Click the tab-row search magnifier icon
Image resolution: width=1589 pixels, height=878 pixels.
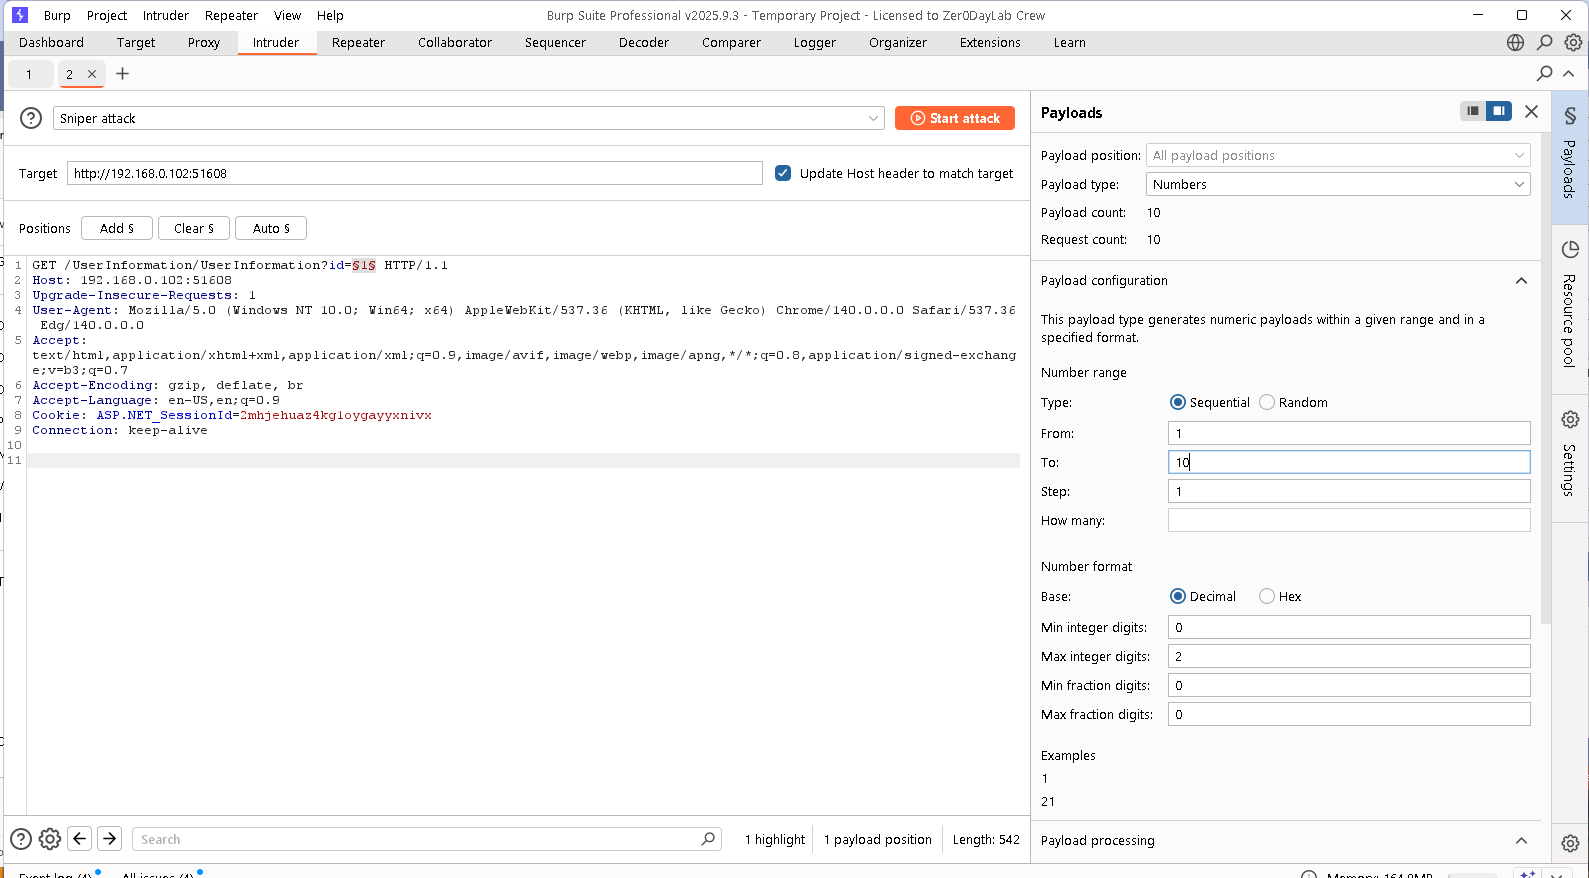(1545, 73)
